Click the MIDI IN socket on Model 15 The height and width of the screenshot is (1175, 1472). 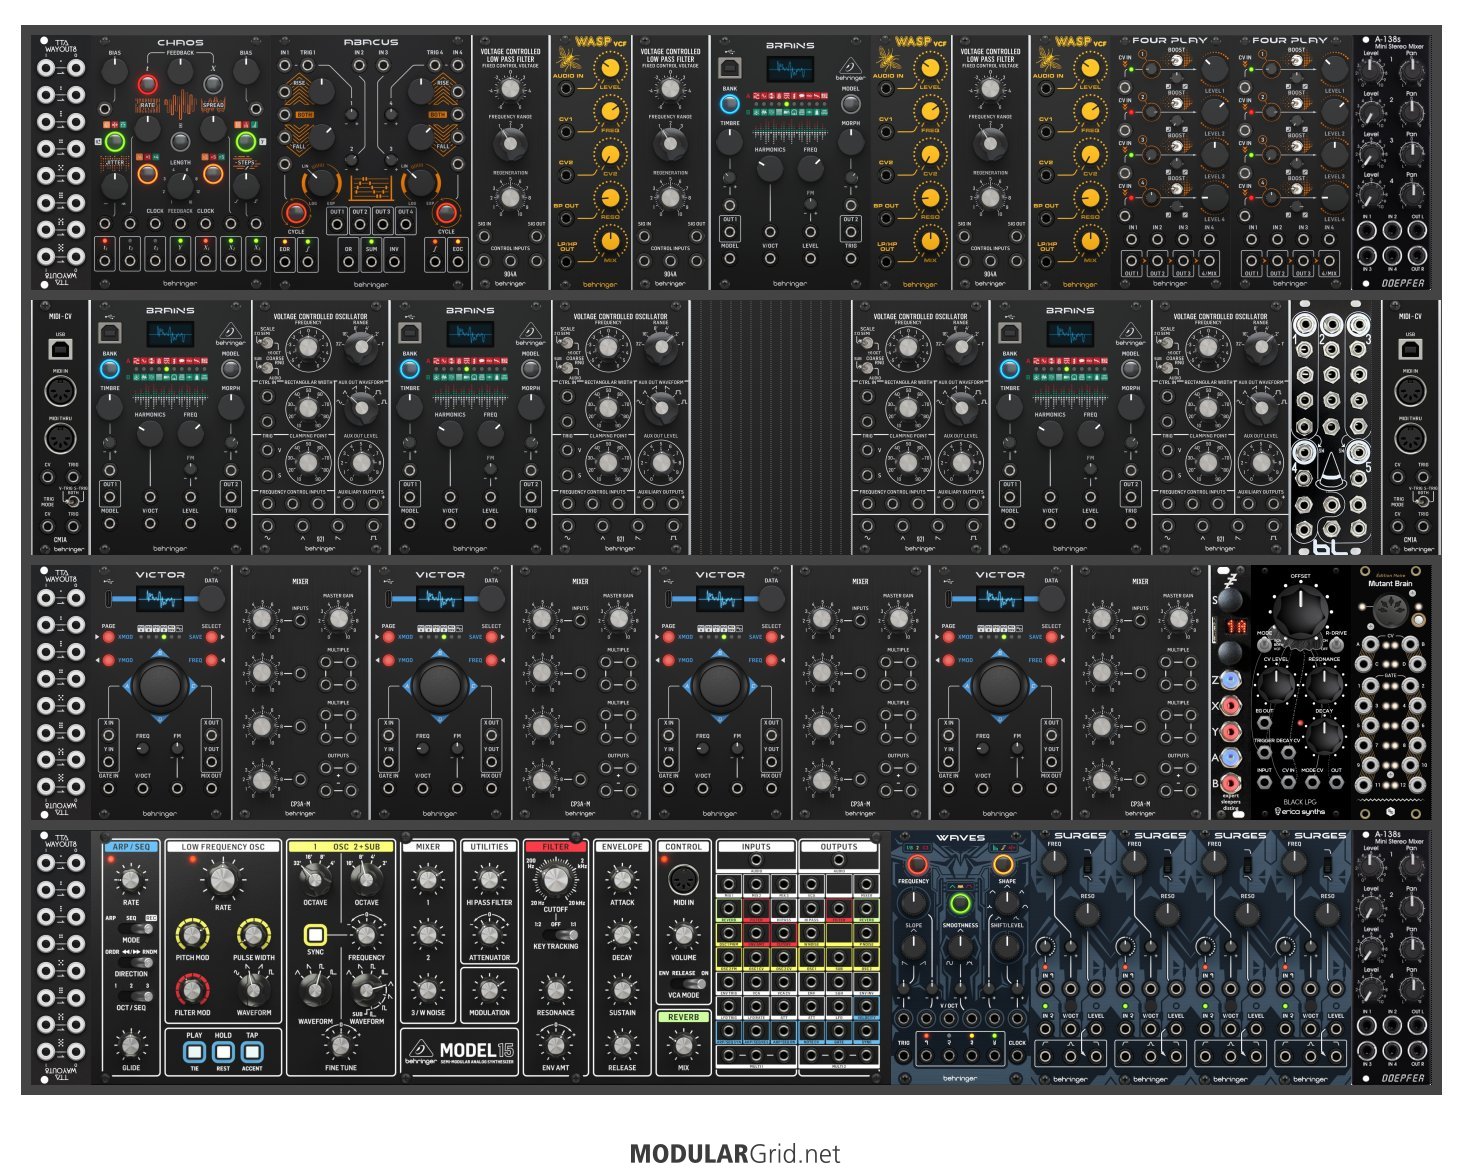click(x=684, y=879)
